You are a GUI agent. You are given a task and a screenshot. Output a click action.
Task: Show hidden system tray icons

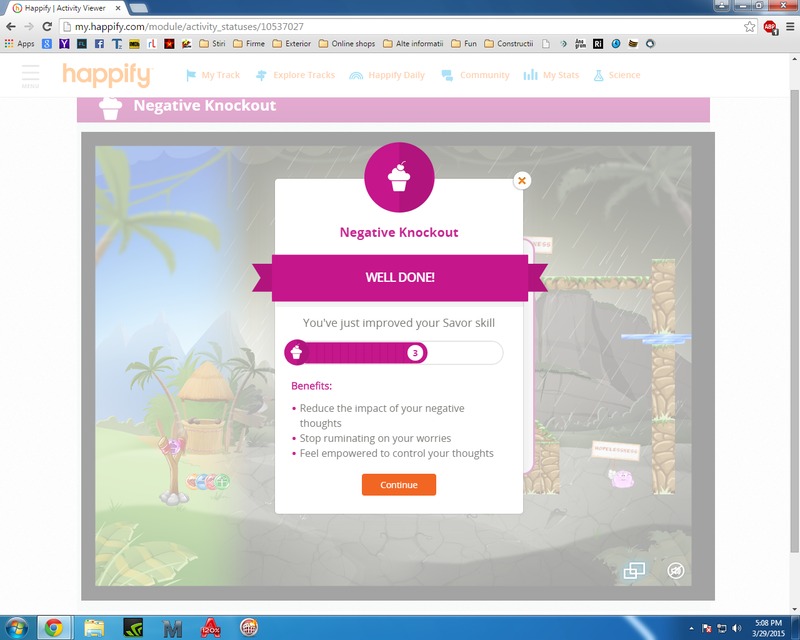(691, 628)
